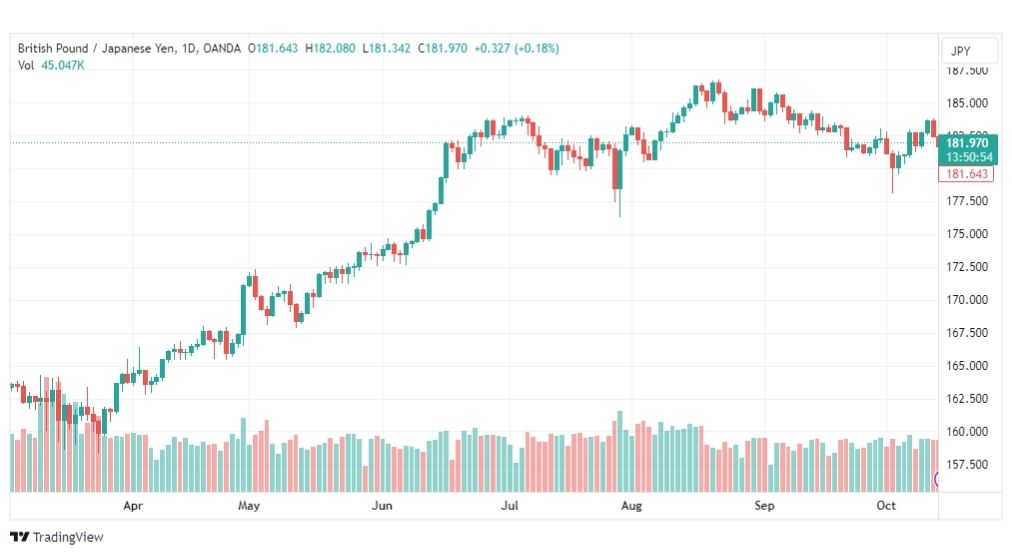Click the 160.000 price scale label
Image resolution: width=1012 pixels, height=555 pixels.
point(967,431)
